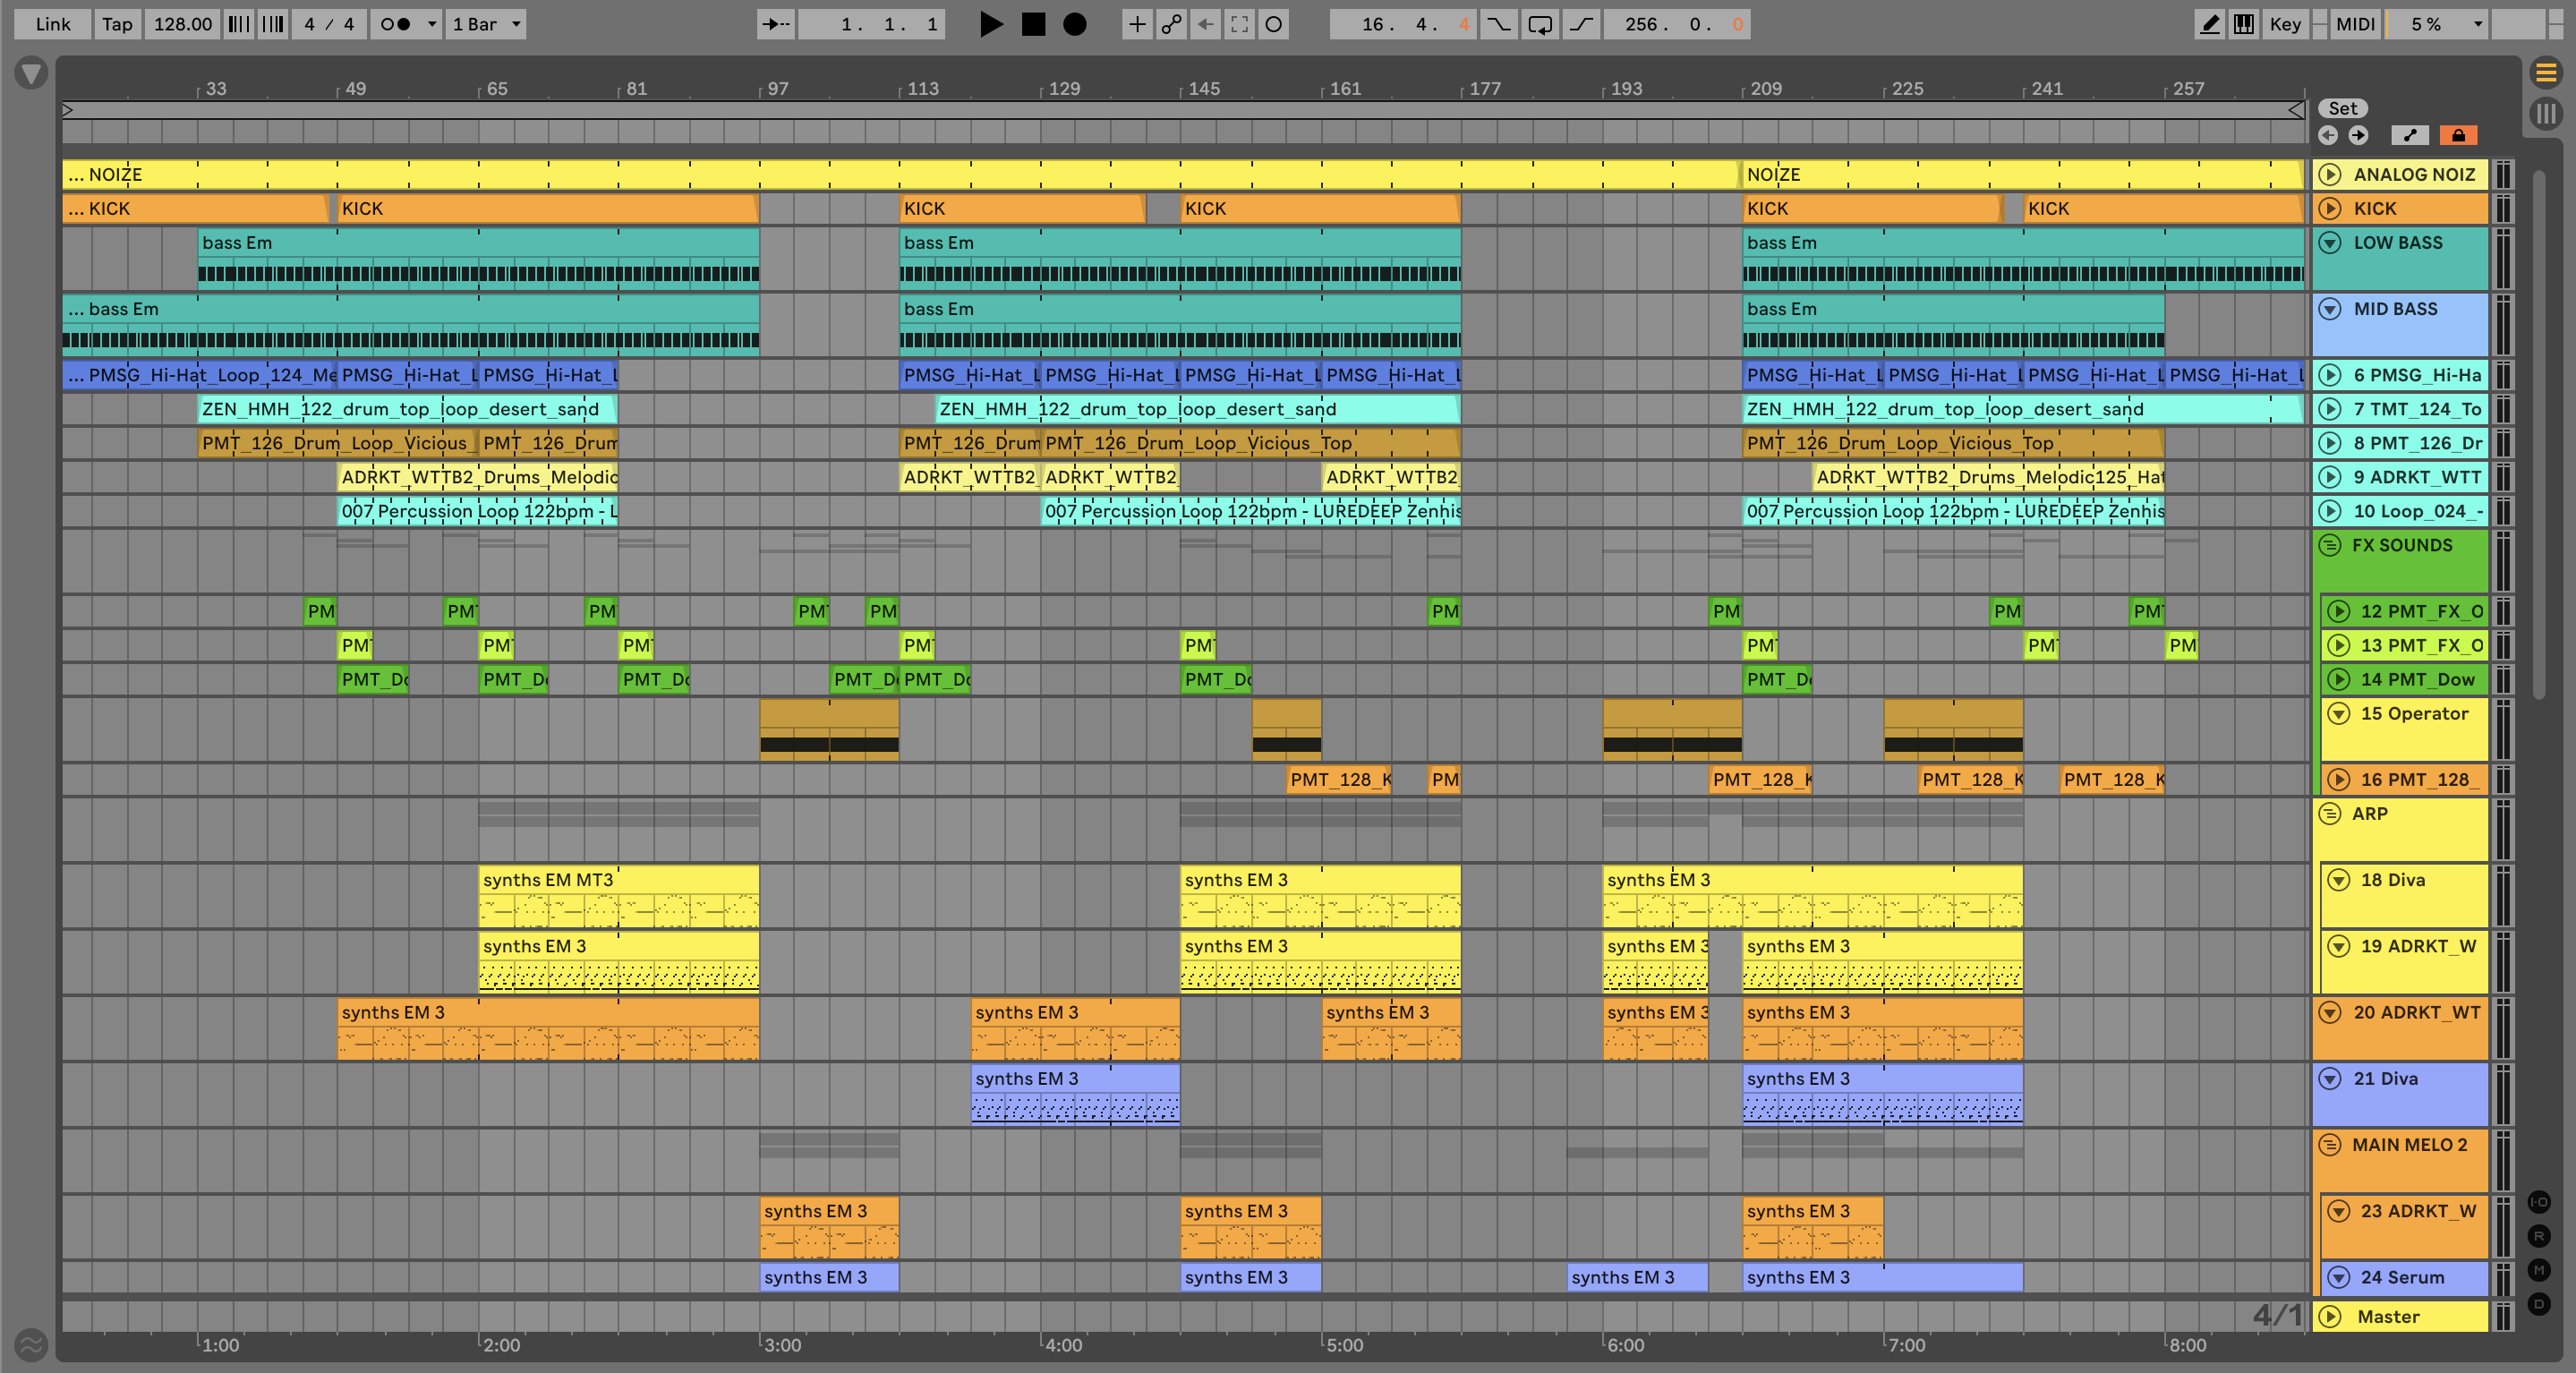Enable Key map mode switch

(2285, 24)
